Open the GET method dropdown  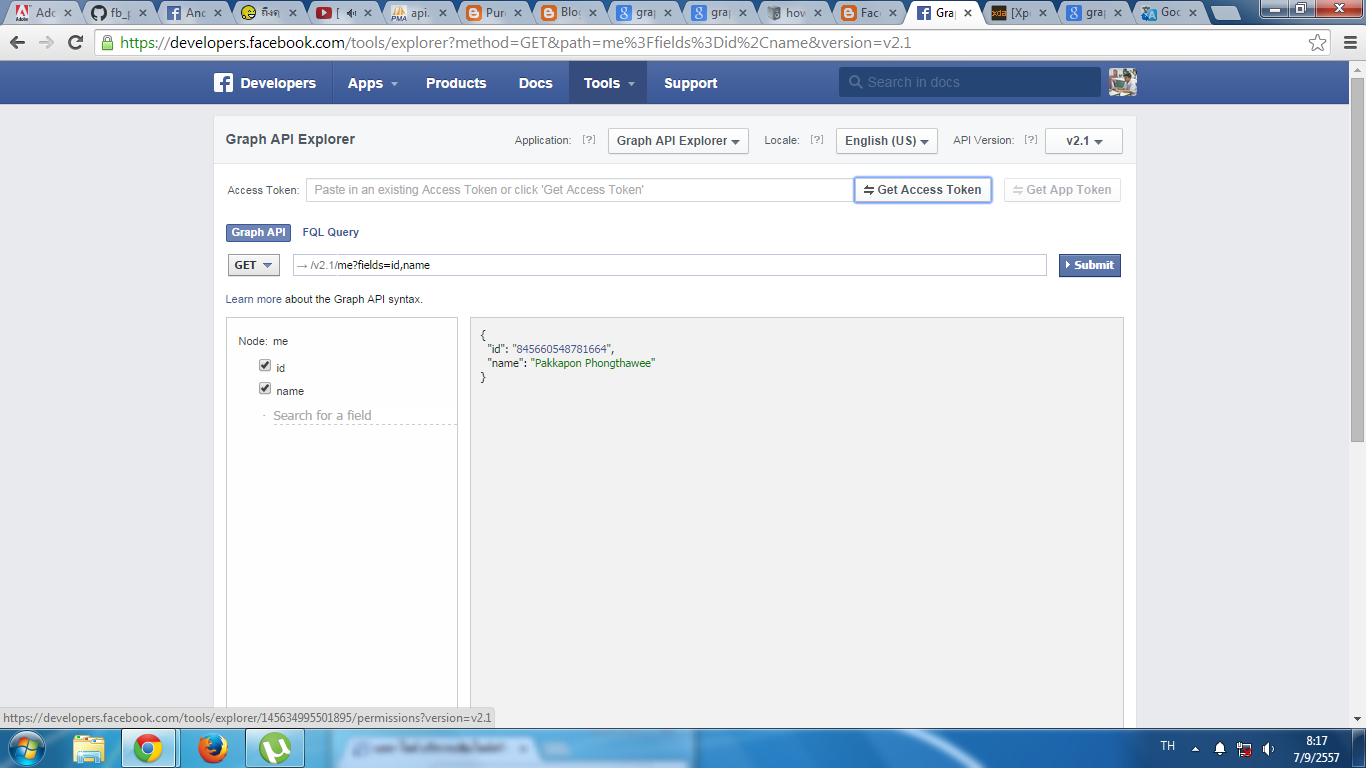click(x=254, y=265)
